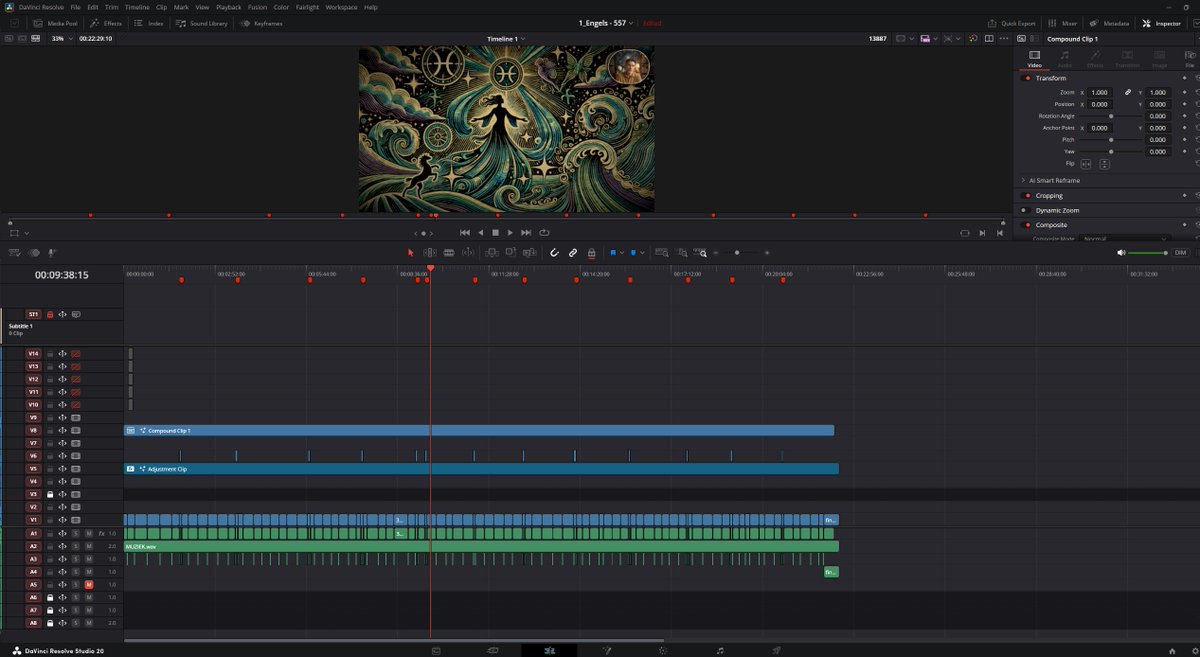The height and width of the screenshot is (657, 1200).
Task: Toggle the Transform enable switch
Action: [x=1026, y=78]
